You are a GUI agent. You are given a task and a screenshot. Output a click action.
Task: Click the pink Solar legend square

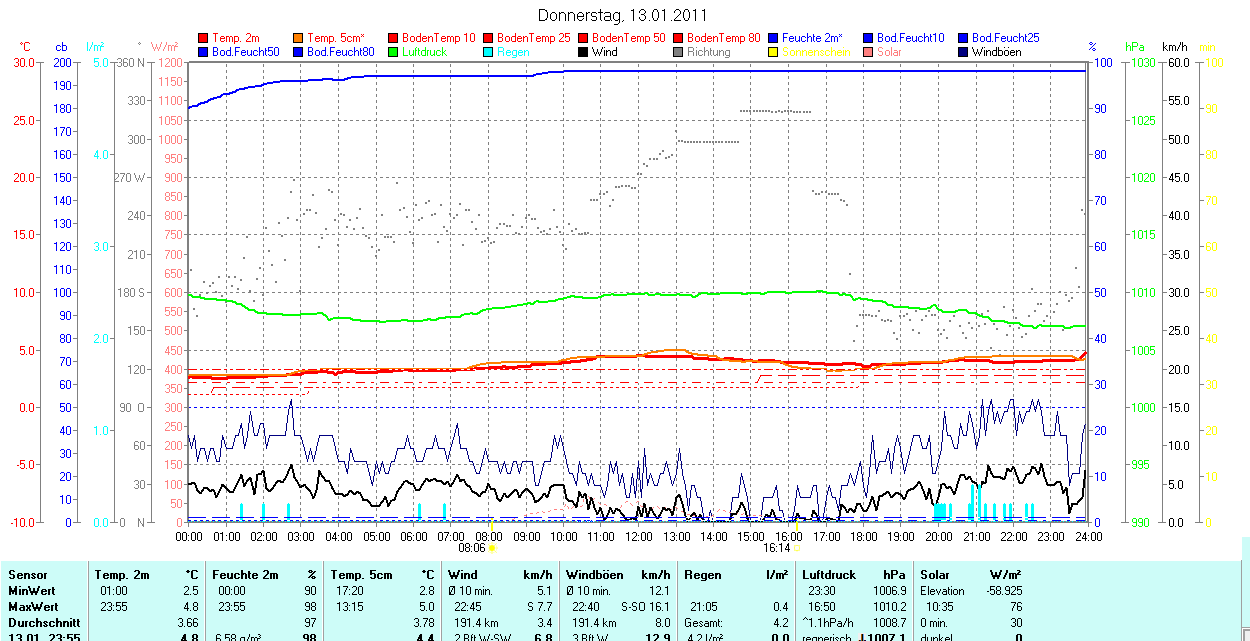coord(869,52)
